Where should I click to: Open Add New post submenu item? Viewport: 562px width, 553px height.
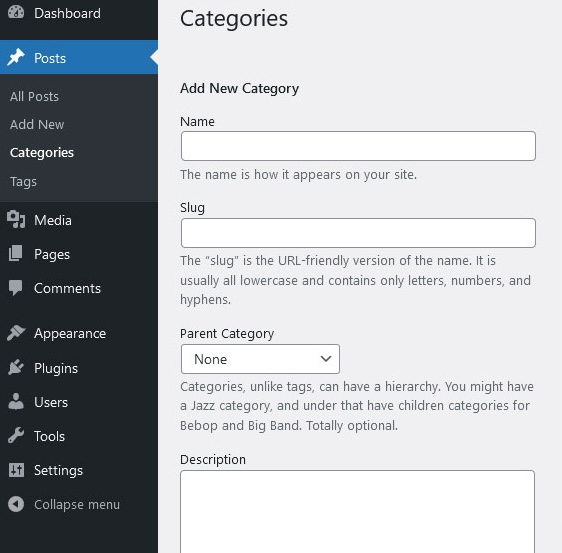pos(37,124)
